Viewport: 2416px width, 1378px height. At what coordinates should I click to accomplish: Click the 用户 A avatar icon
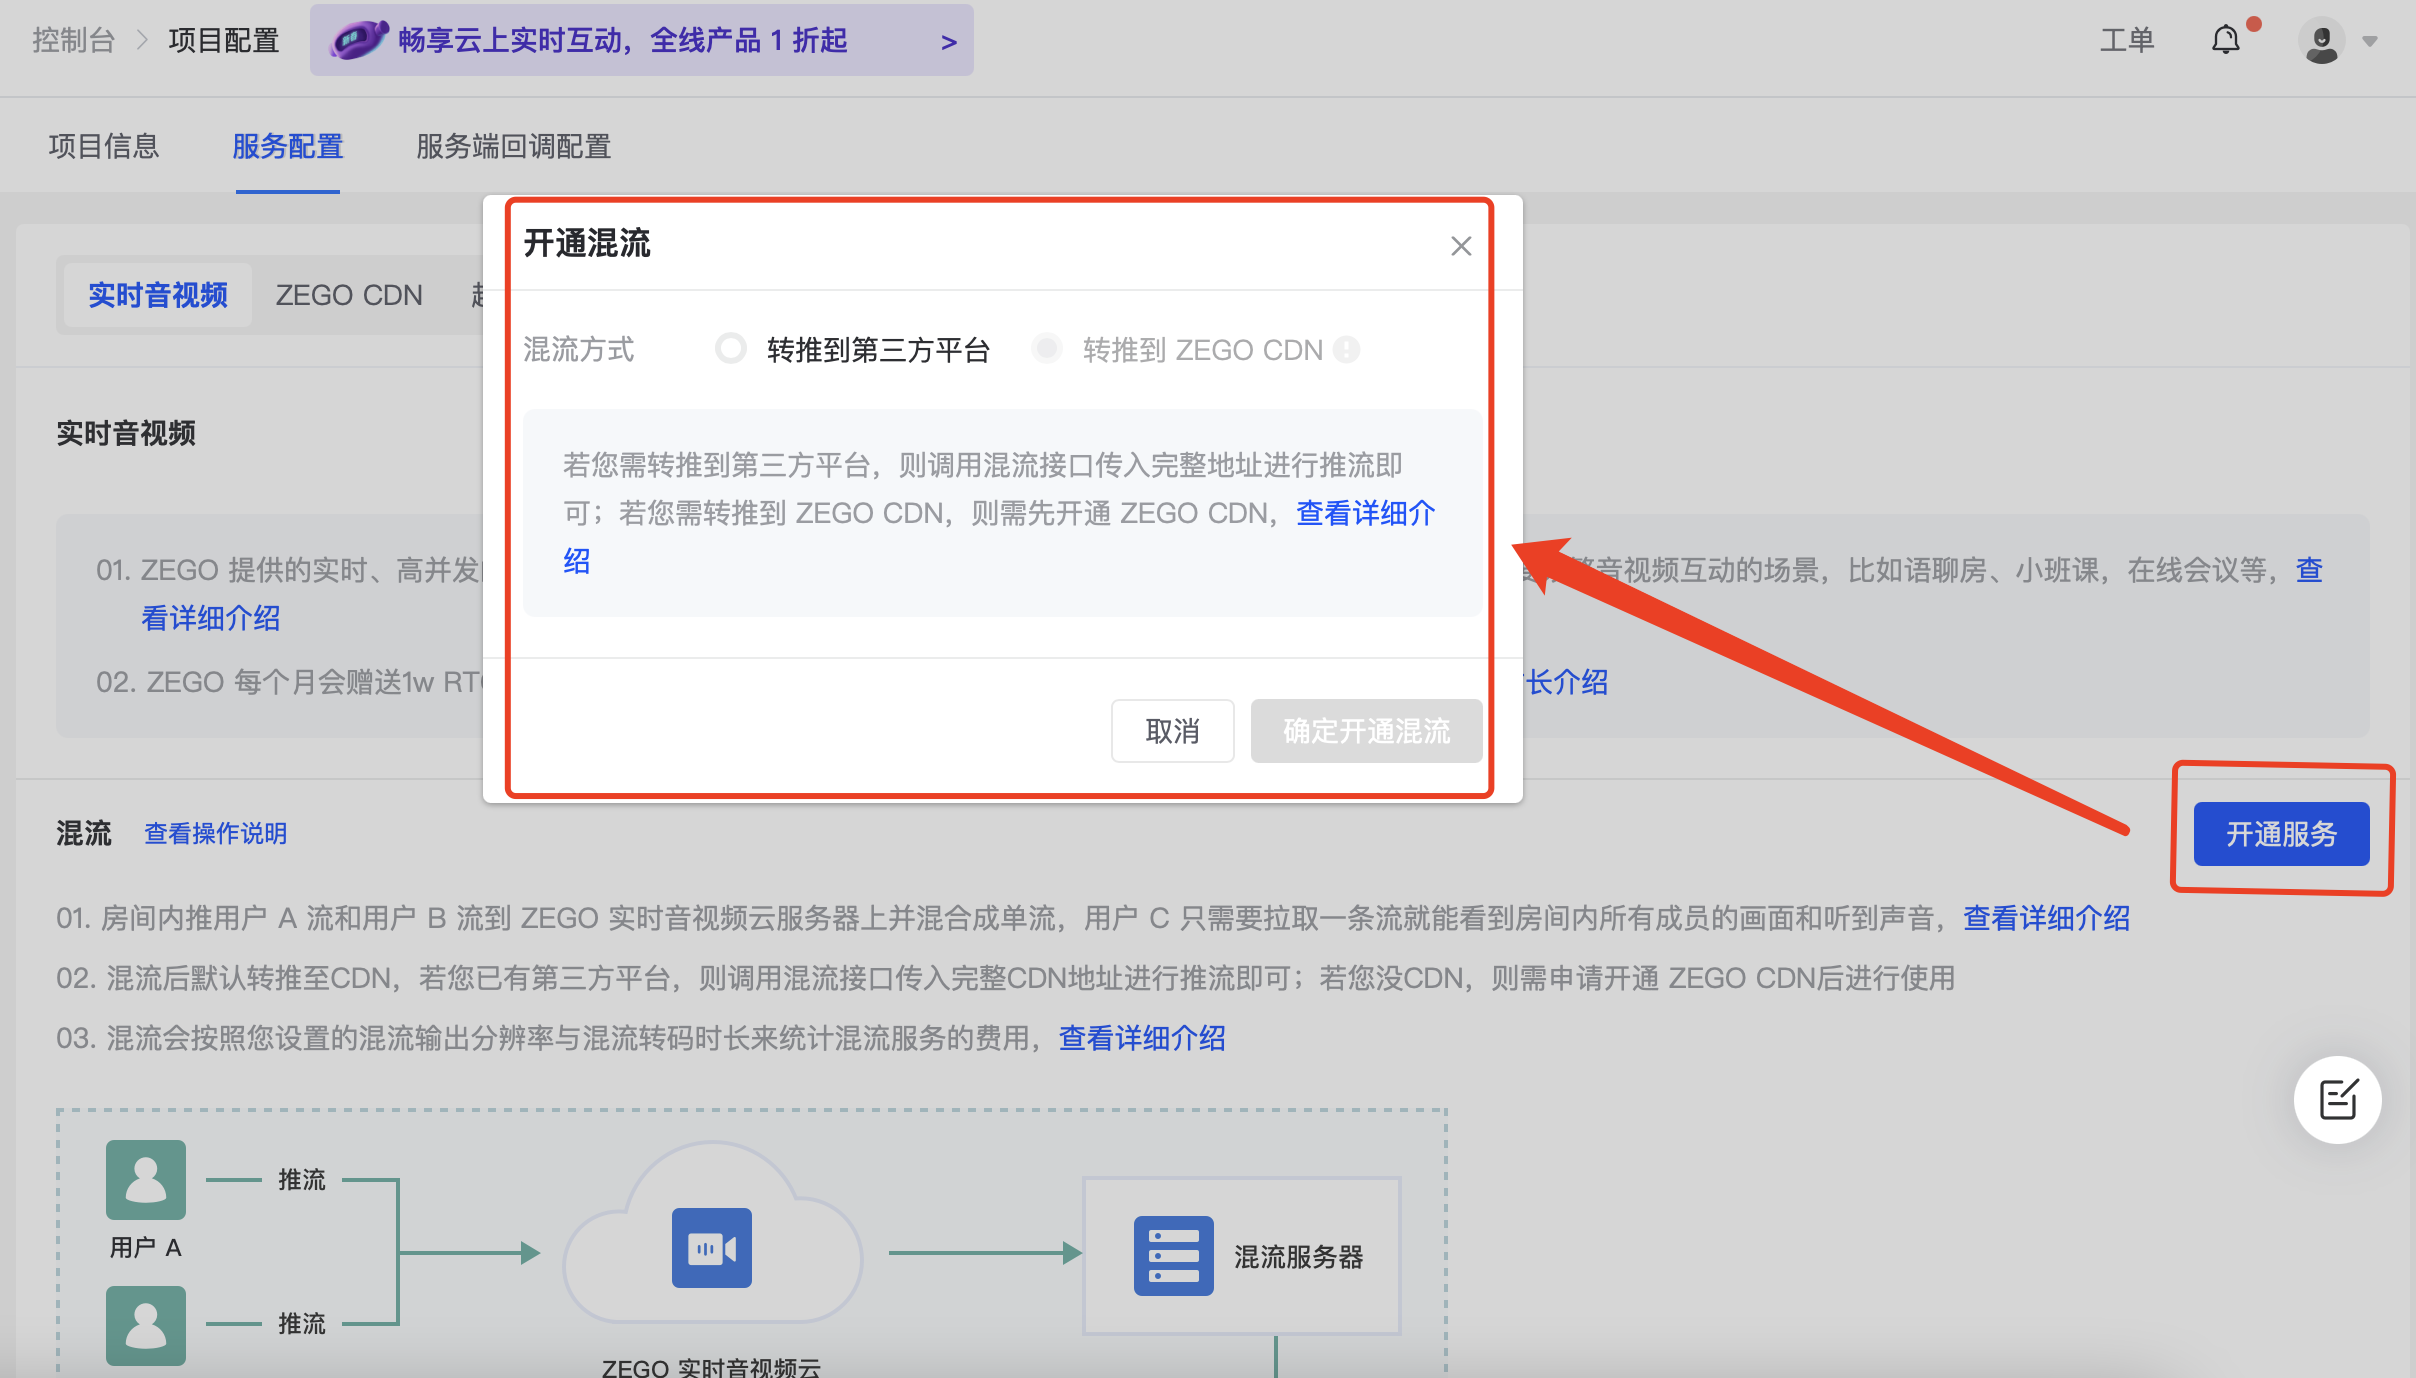click(146, 1179)
